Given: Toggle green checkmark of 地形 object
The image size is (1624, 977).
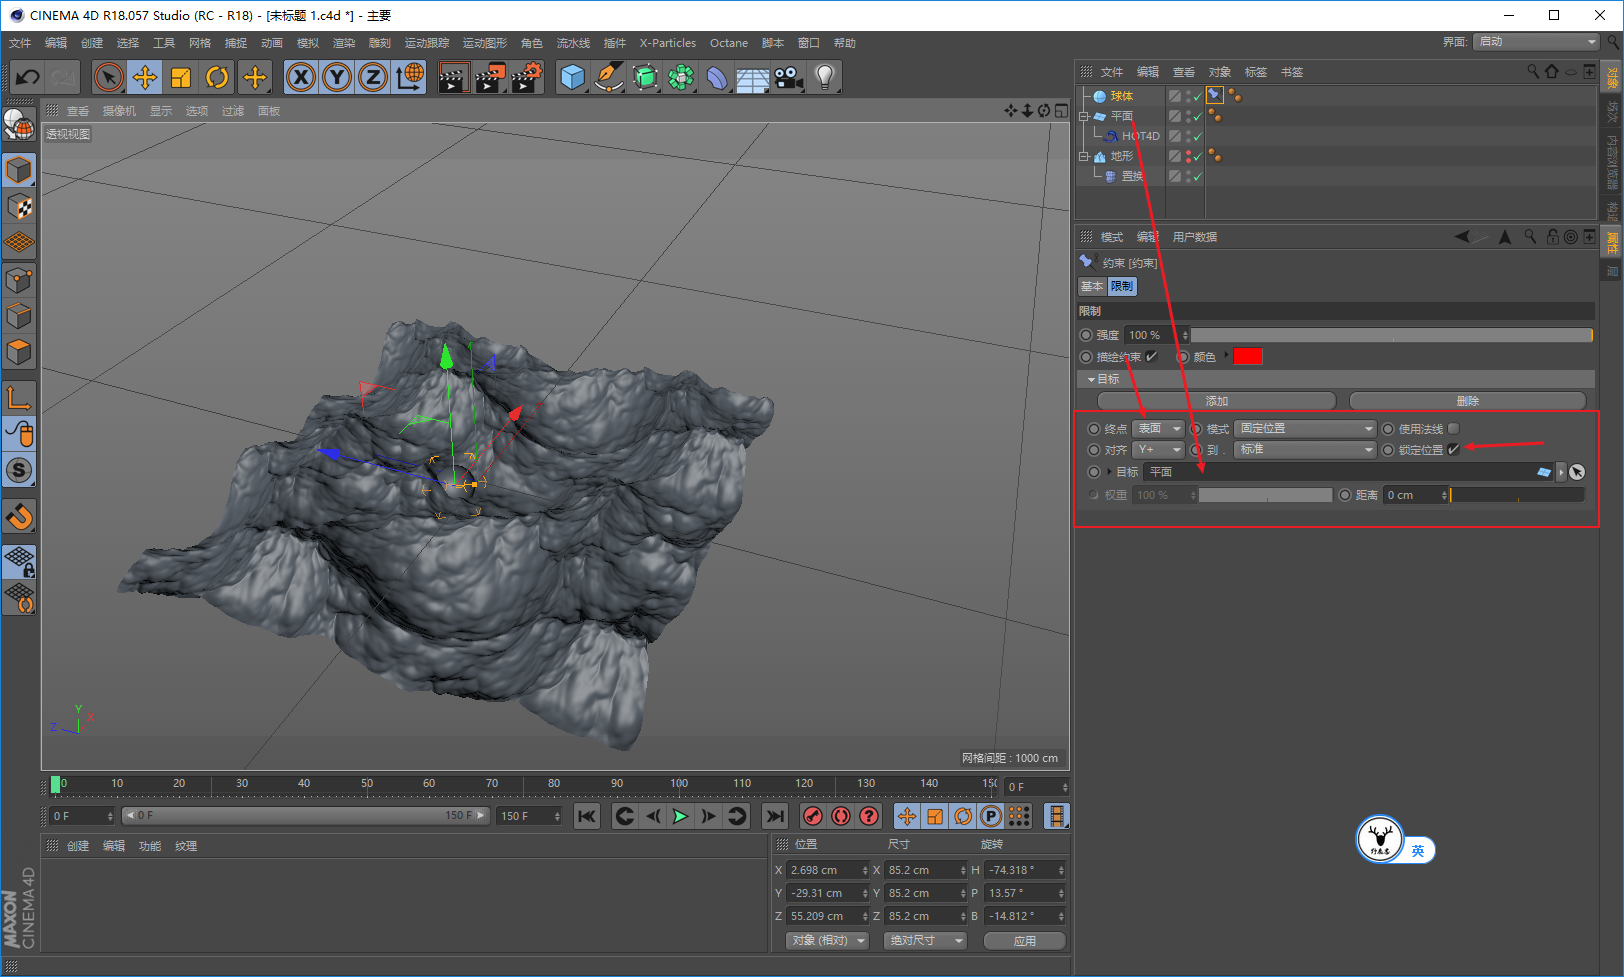Looking at the screenshot, I should [x=1198, y=157].
